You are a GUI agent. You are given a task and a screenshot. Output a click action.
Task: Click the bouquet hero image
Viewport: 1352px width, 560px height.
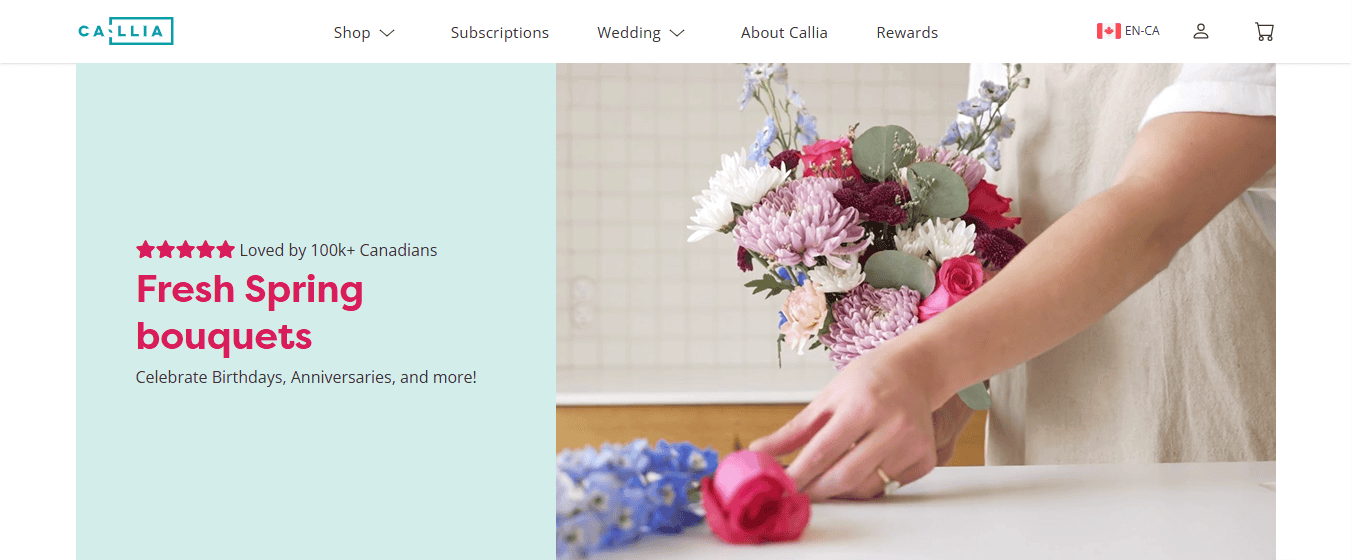click(x=915, y=311)
